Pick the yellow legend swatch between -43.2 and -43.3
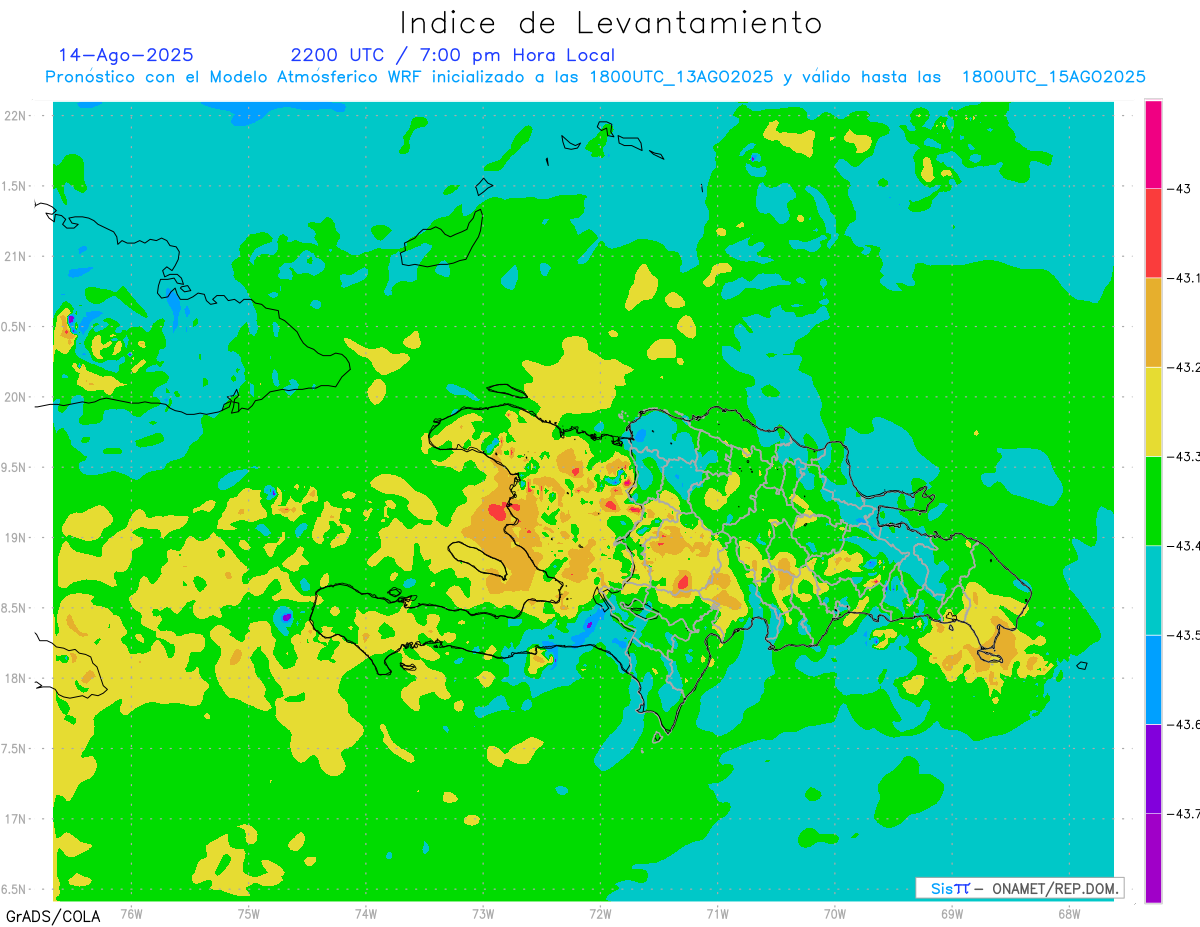Viewport: 1200px width, 927px height. pyautogui.click(x=1153, y=411)
